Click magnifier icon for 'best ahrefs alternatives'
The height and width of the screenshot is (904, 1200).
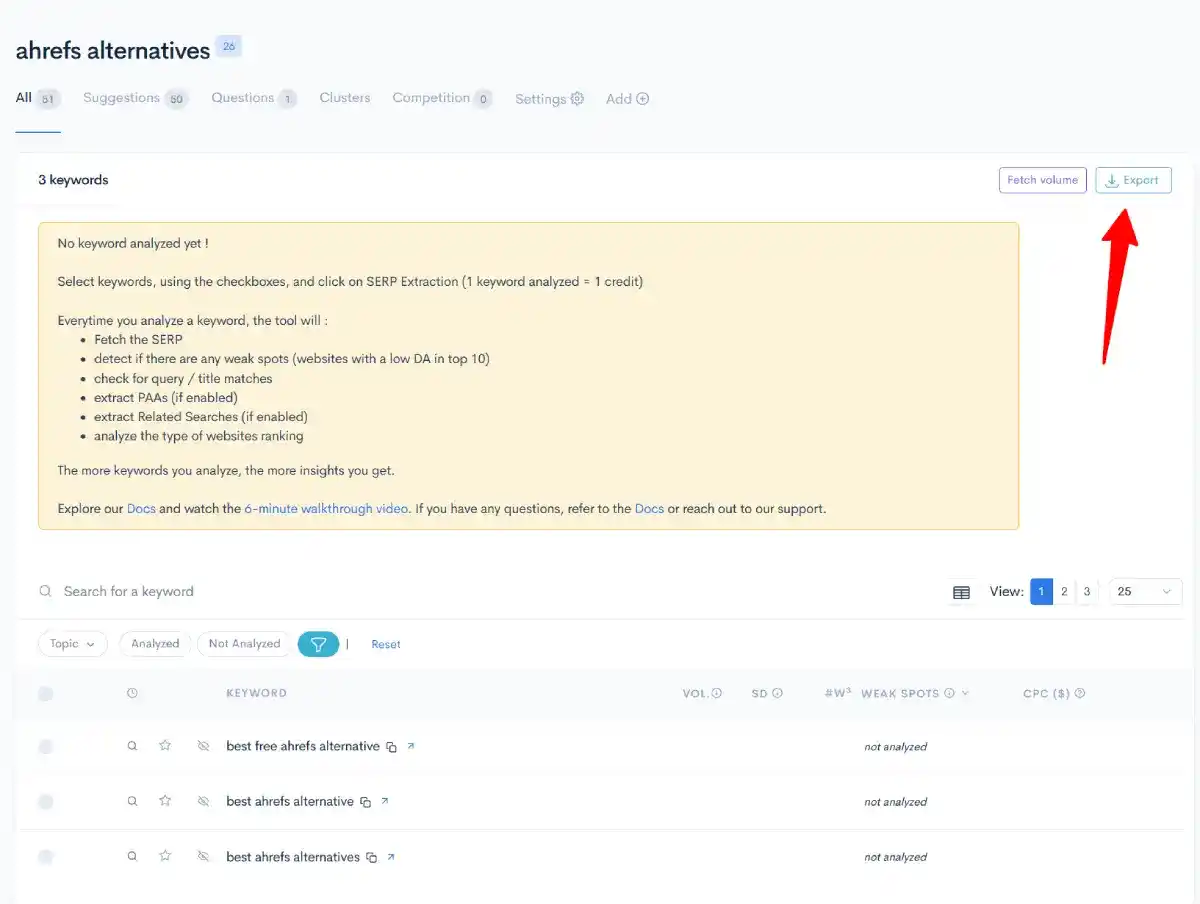(x=132, y=856)
